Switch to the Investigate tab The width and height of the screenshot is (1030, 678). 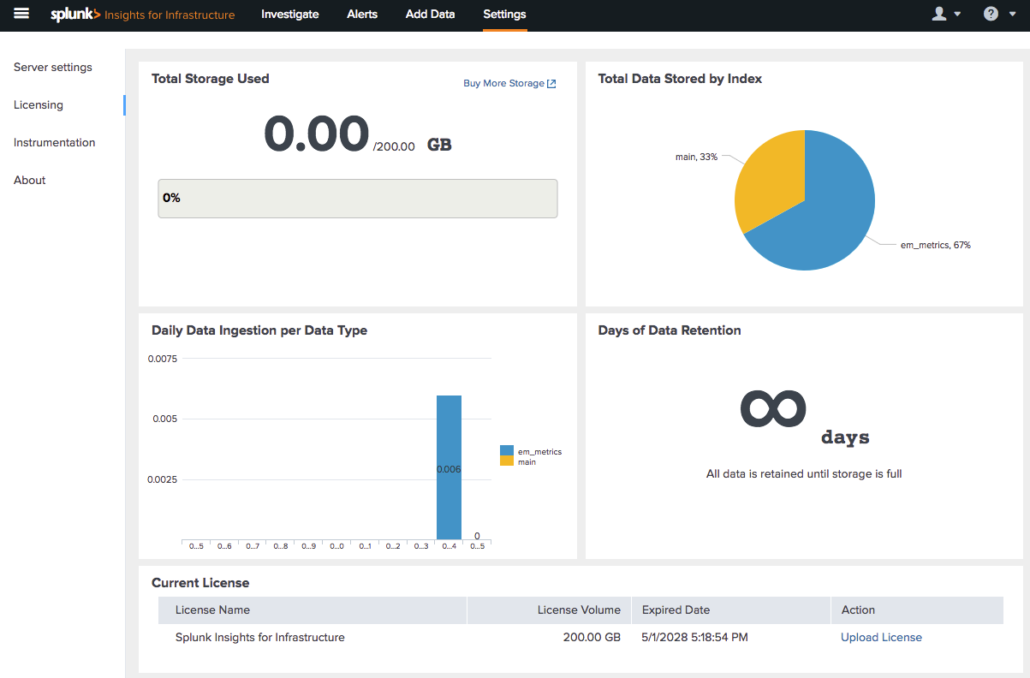click(x=290, y=15)
